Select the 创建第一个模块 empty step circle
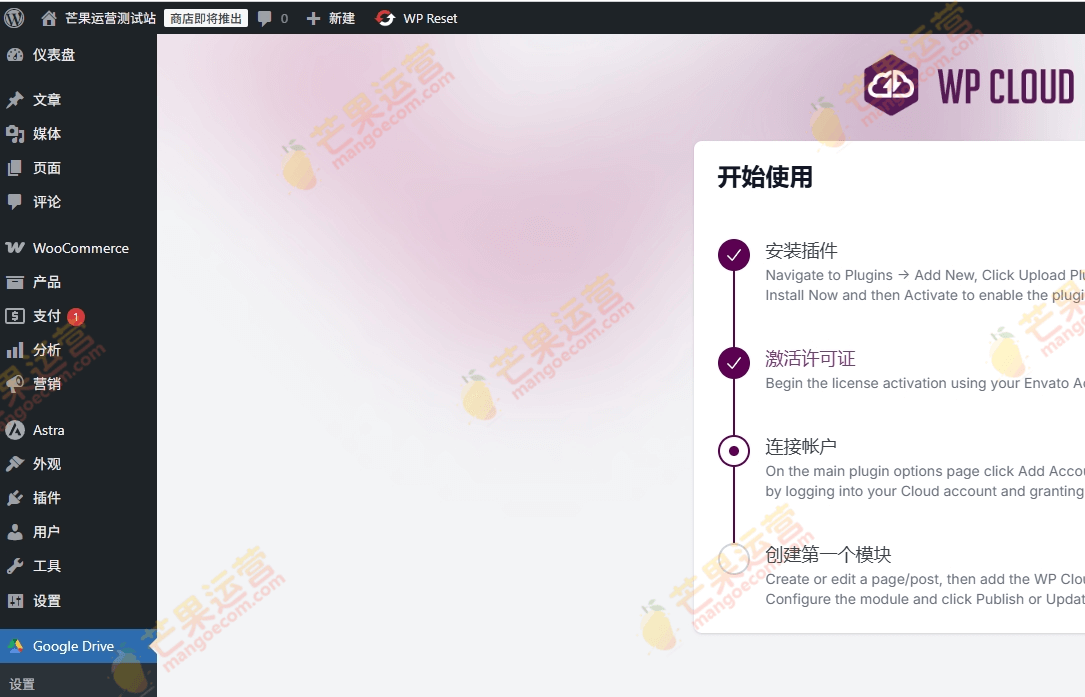The image size is (1085, 697). click(x=734, y=559)
